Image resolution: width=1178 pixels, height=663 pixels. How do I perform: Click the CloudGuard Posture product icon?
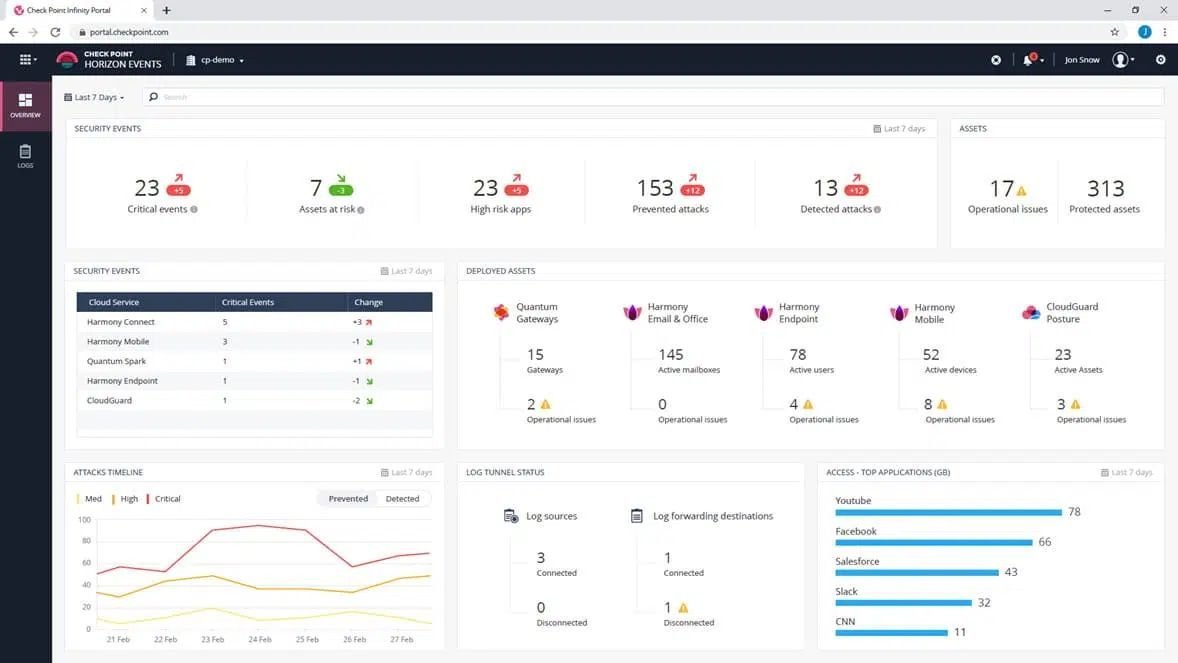[x=1031, y=313]
